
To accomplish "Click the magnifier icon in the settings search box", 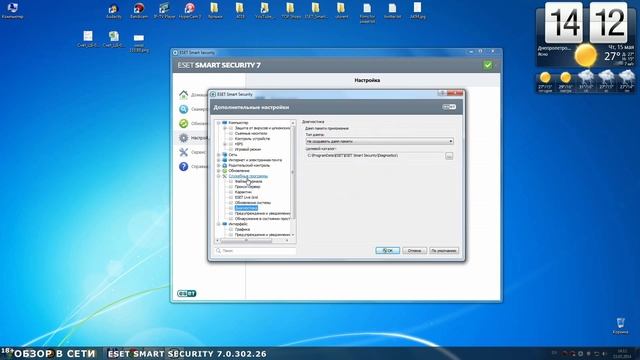I will (x=218, y=251).
